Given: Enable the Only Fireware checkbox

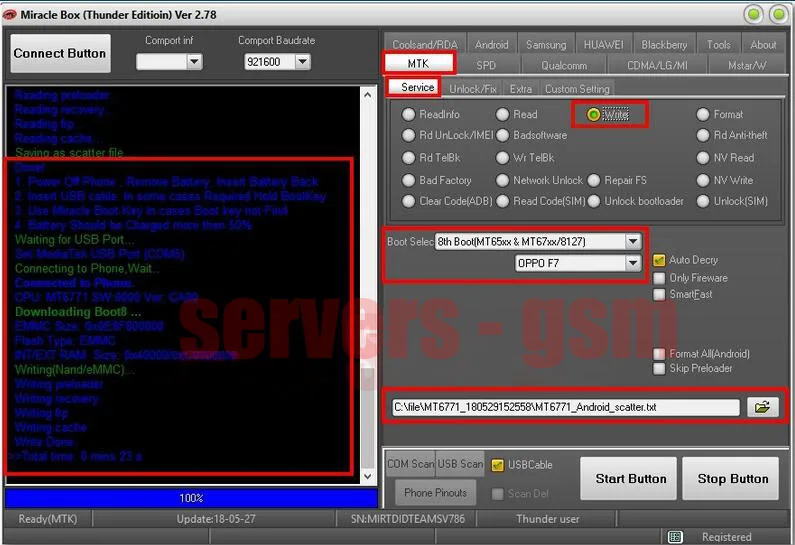Looking at the screenshot, I should 659,278.
